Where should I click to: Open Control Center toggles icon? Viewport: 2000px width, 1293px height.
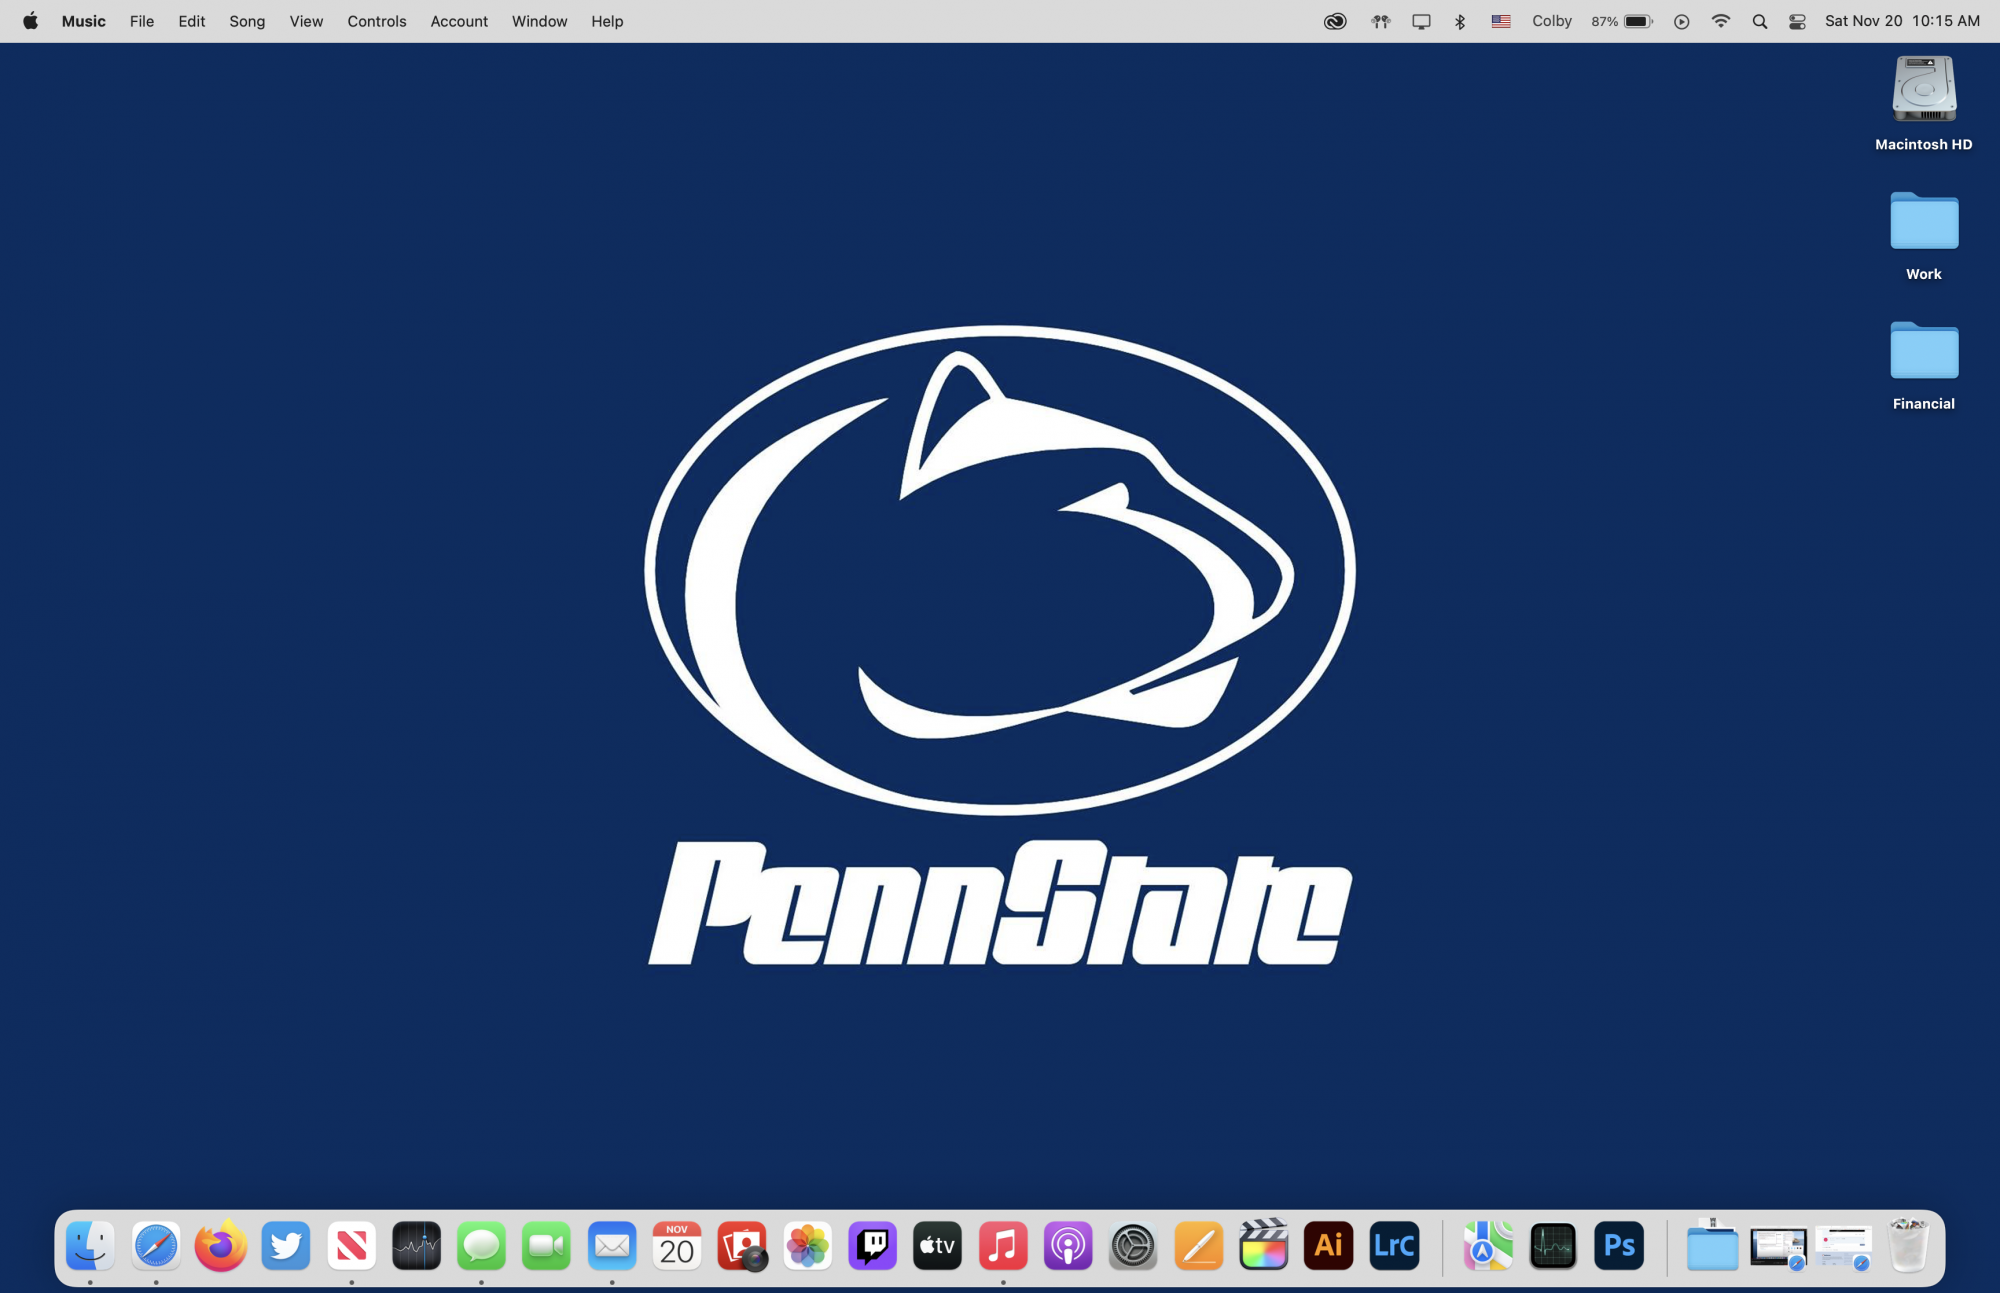click(1797, 21)
